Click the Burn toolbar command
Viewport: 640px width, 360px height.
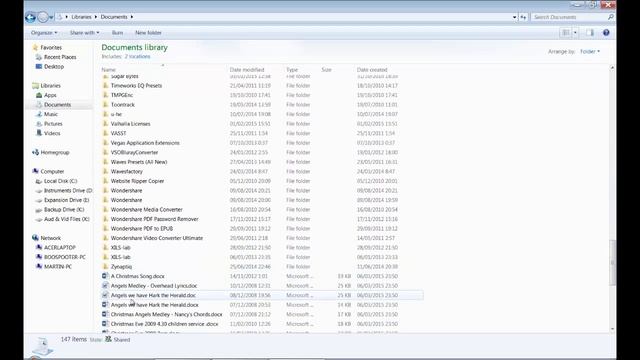click(x=117, y=33)
